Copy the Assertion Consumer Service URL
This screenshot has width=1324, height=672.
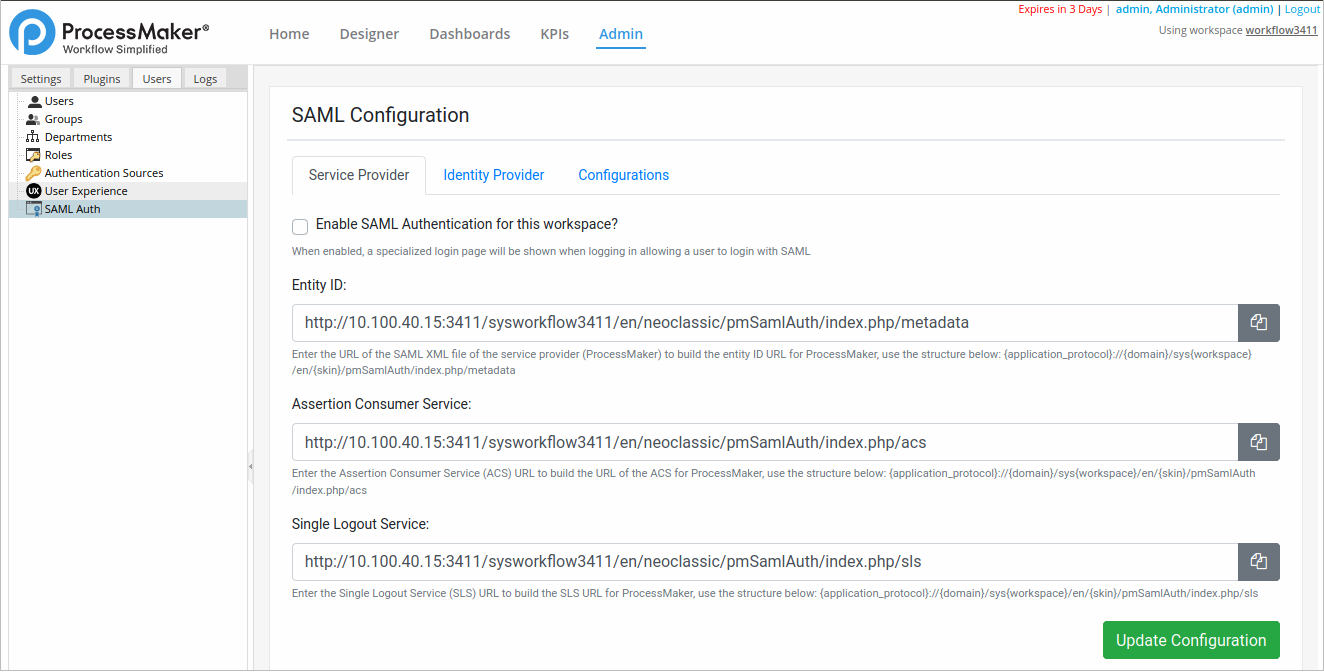1258,442
